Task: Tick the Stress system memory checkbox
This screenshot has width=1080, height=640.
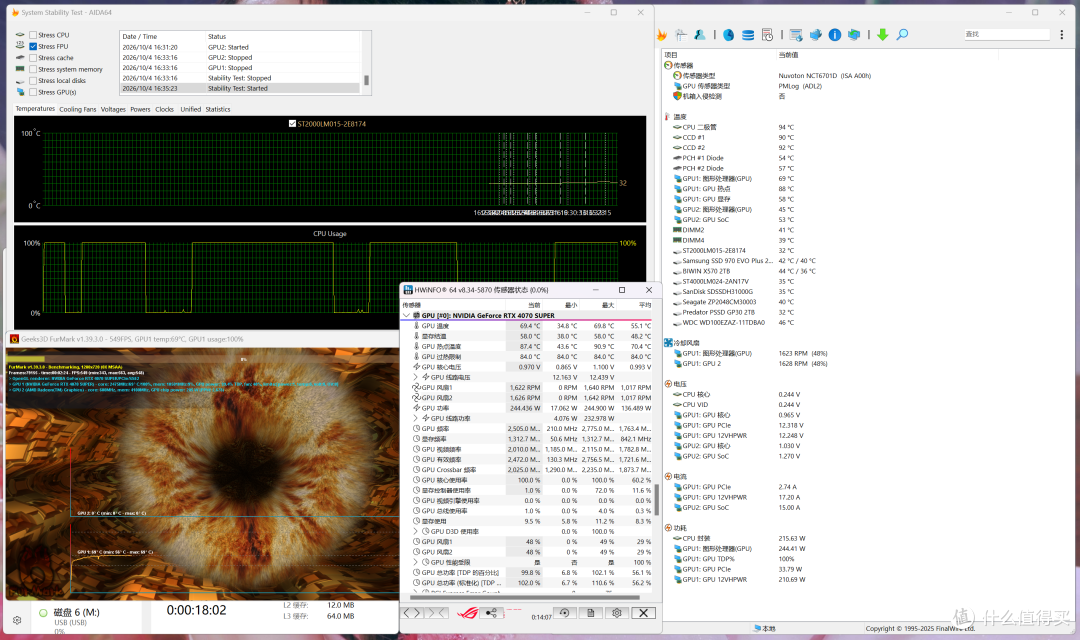Action: tap(33, 69)
